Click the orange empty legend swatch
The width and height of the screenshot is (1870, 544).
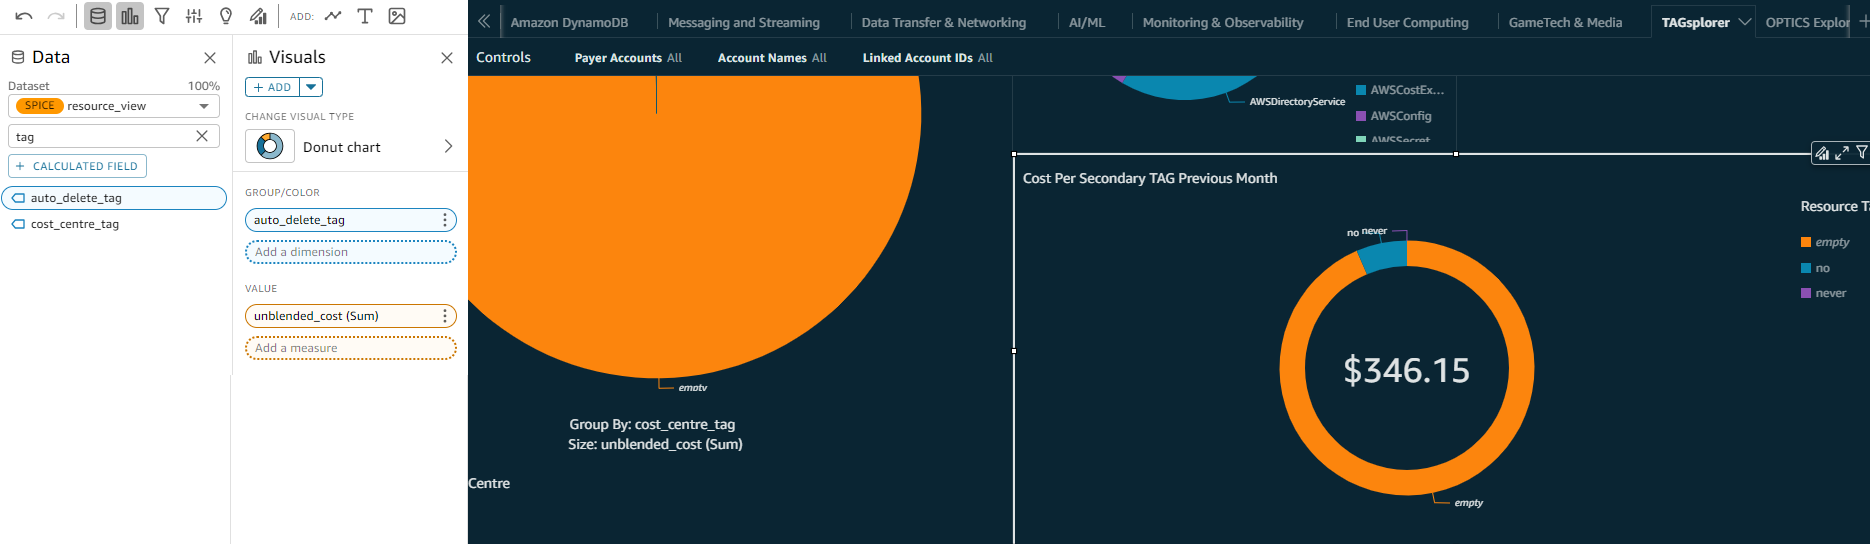pos(1806,242)
